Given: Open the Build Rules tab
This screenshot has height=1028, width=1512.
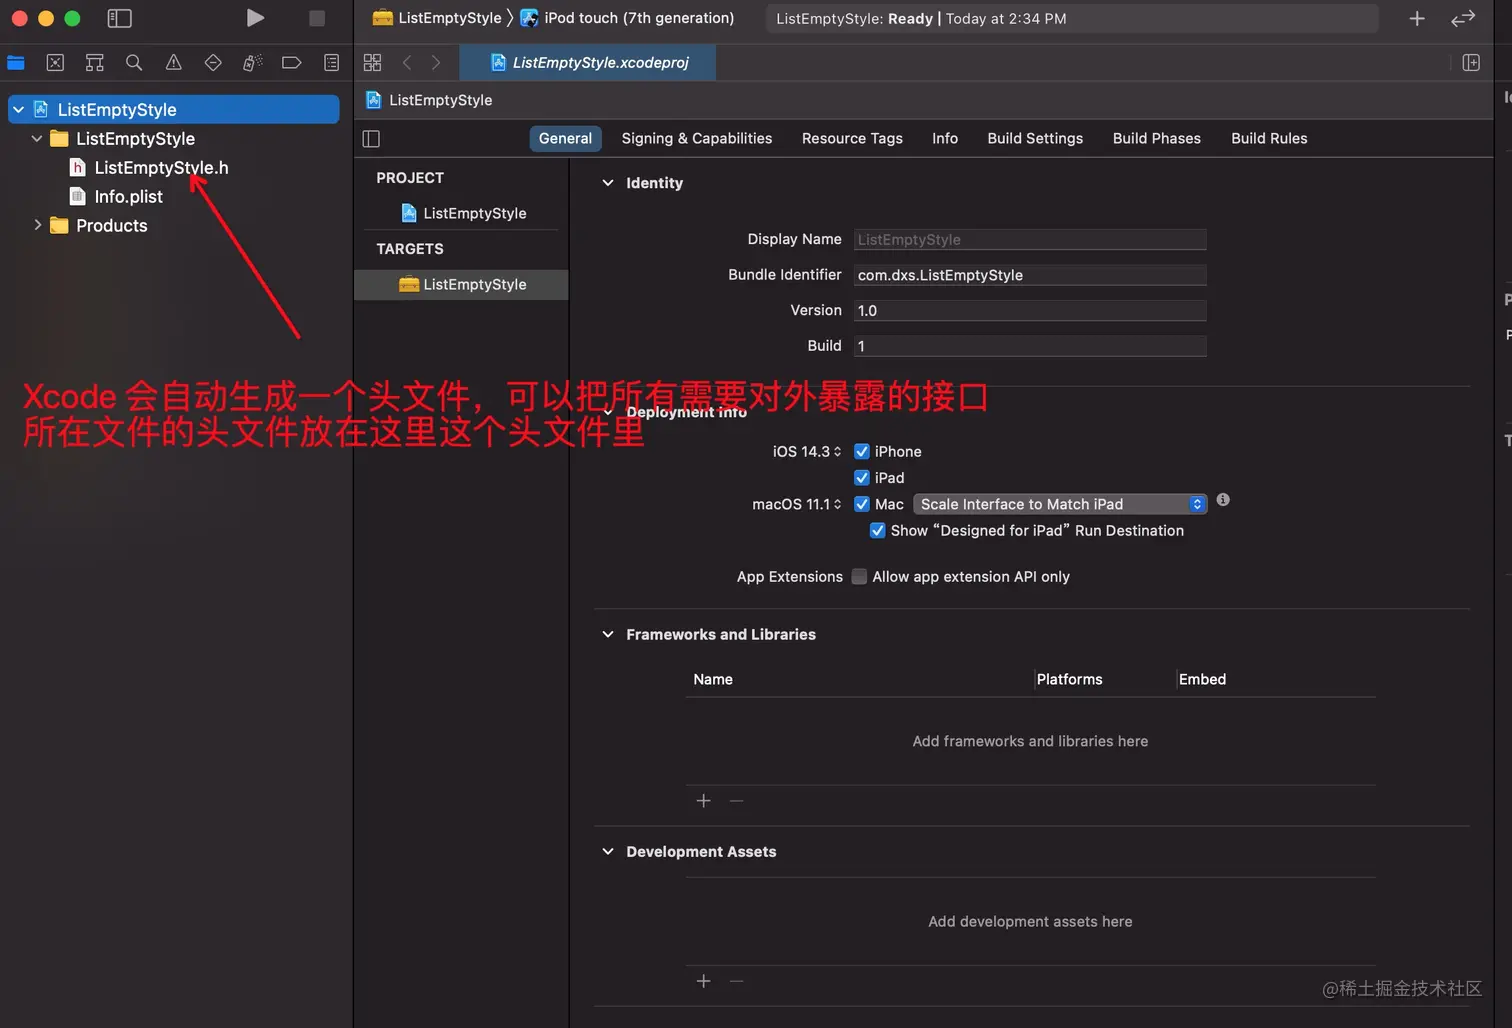Looking at the screenshot, I should coord(1269,139).
